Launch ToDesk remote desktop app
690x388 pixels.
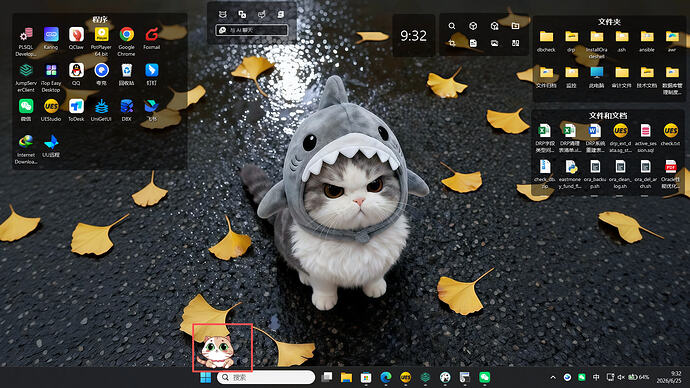(x=76, y=110)
